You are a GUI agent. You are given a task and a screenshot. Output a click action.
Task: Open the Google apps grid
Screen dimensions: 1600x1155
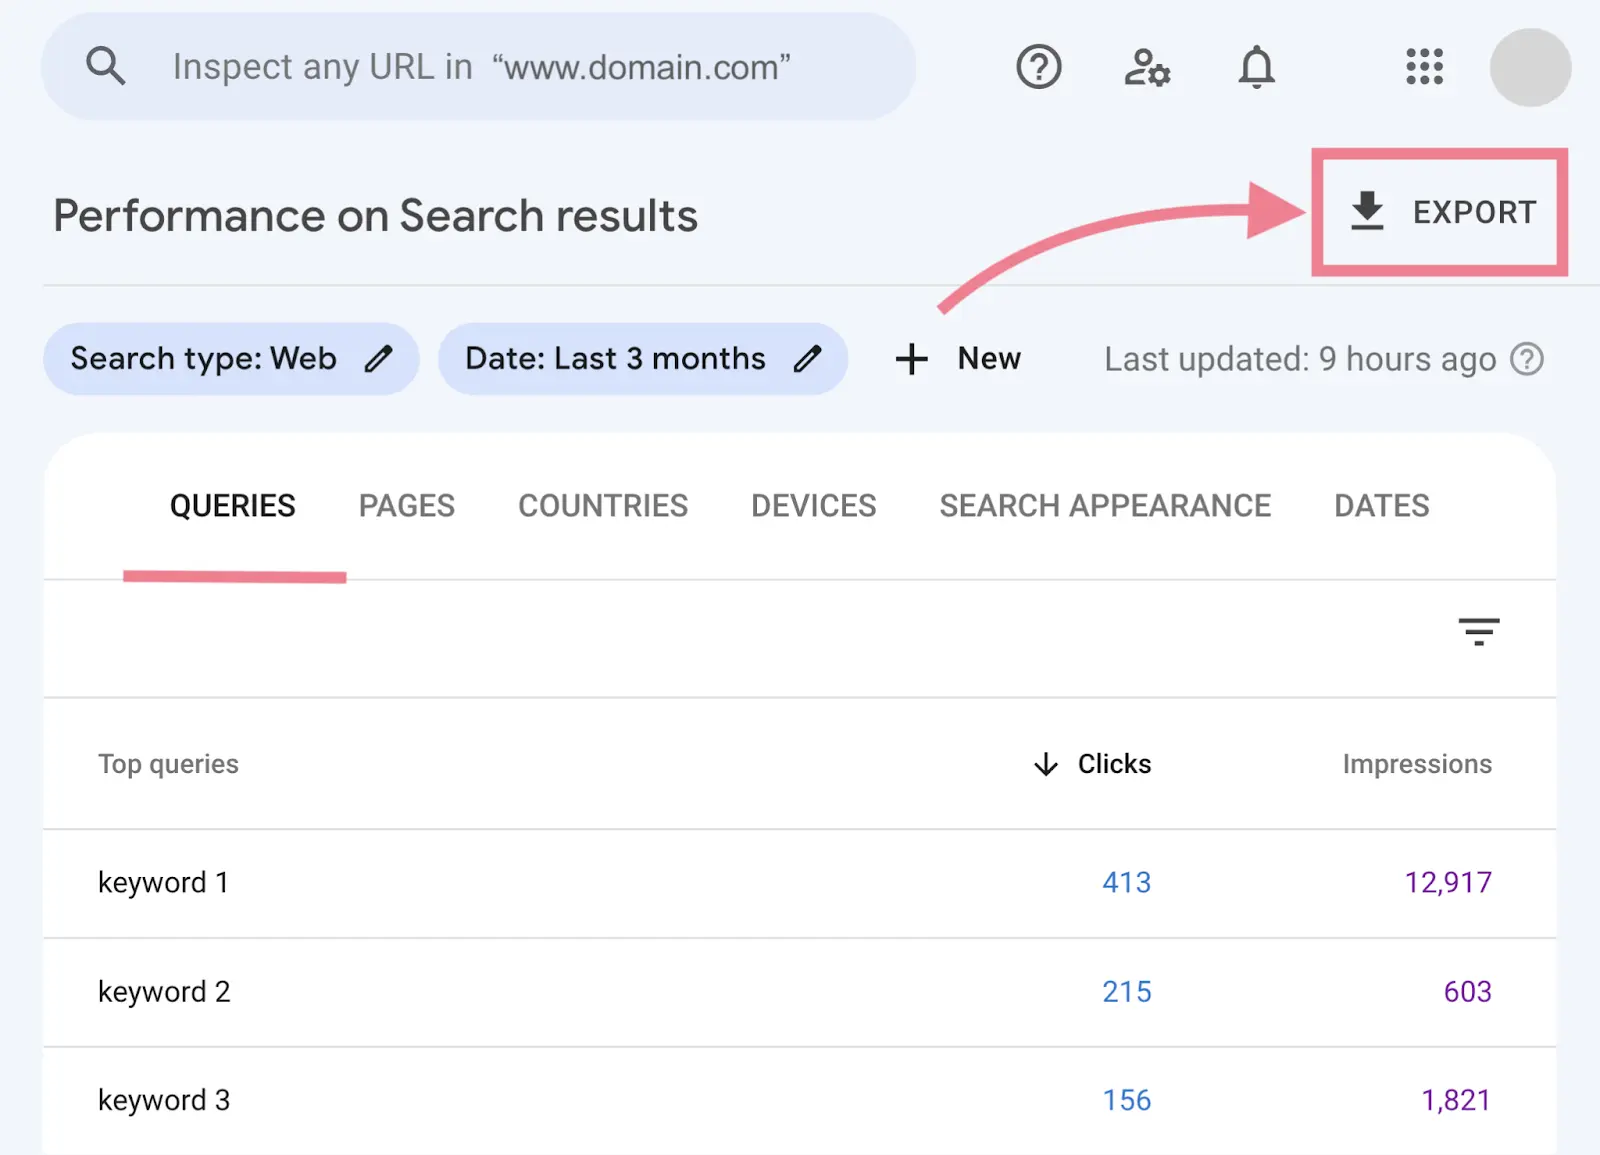[1424, 67]
